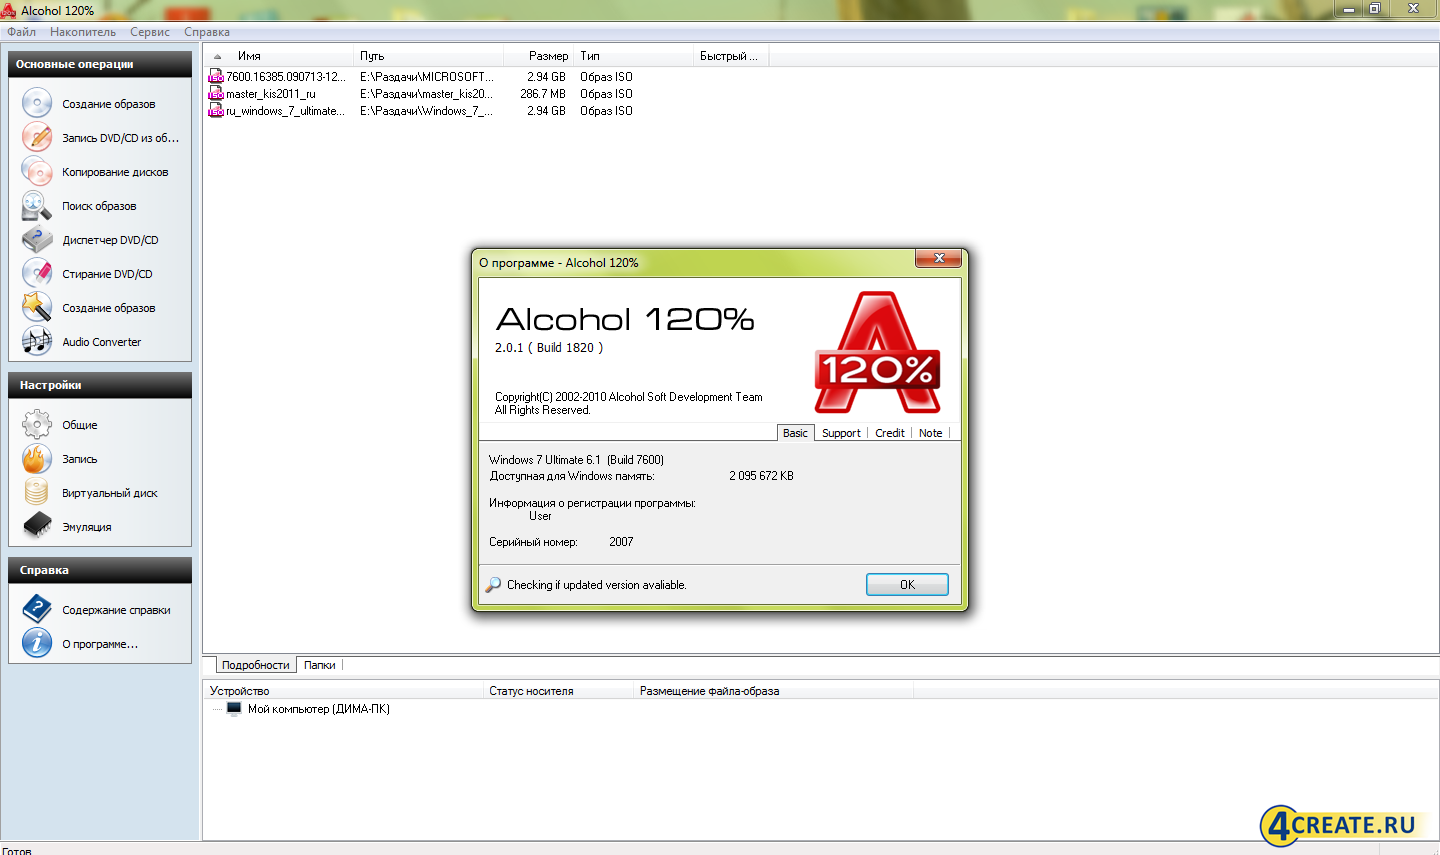Close the О программе dialog
The height and width of the screenshot is (855, 1440).
tap(939, 258)
